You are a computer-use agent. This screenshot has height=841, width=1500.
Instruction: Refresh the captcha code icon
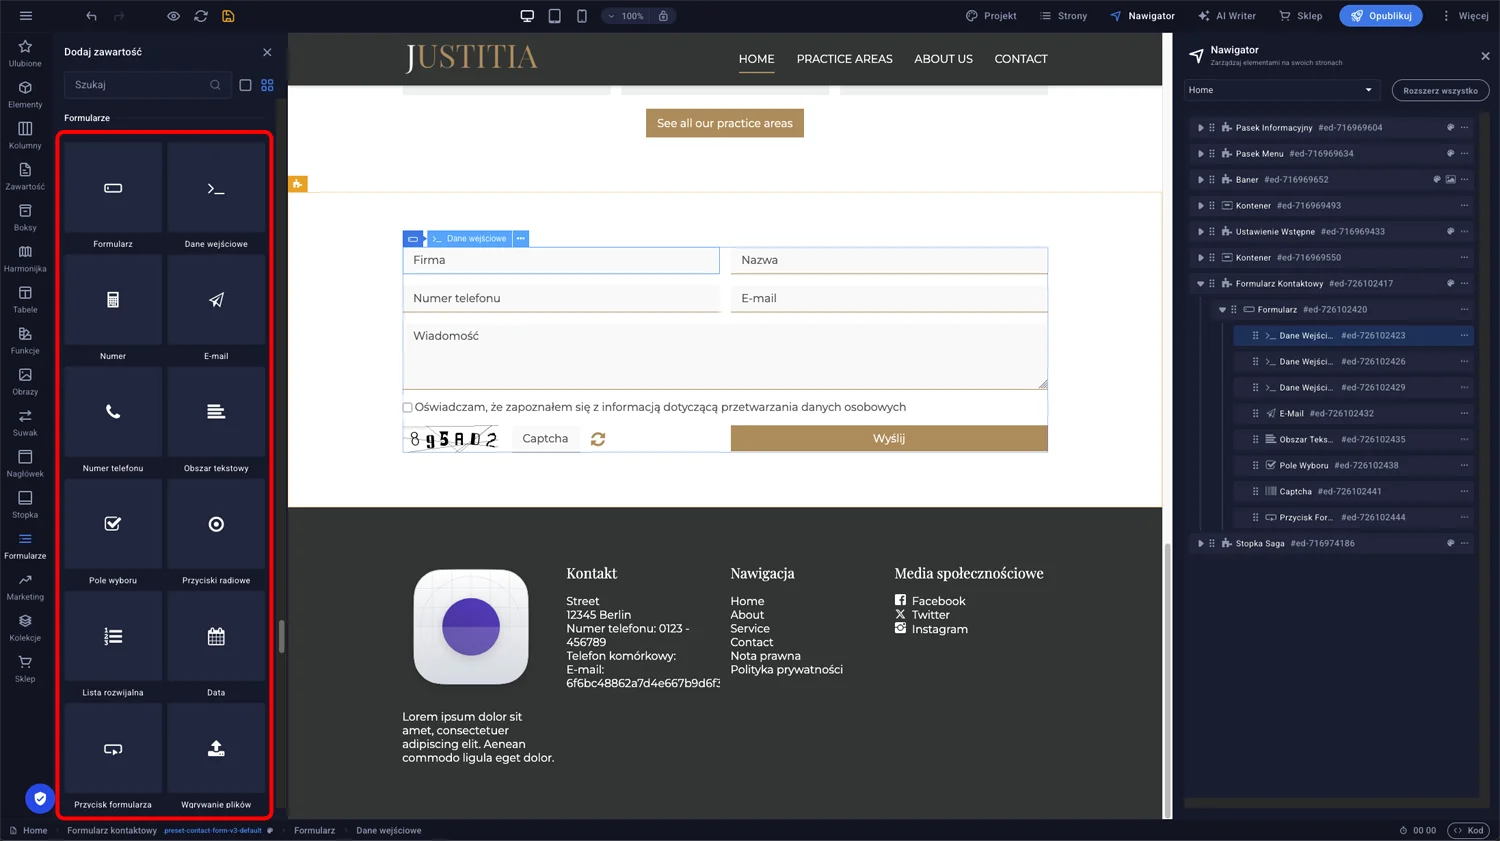coord(598,439)
